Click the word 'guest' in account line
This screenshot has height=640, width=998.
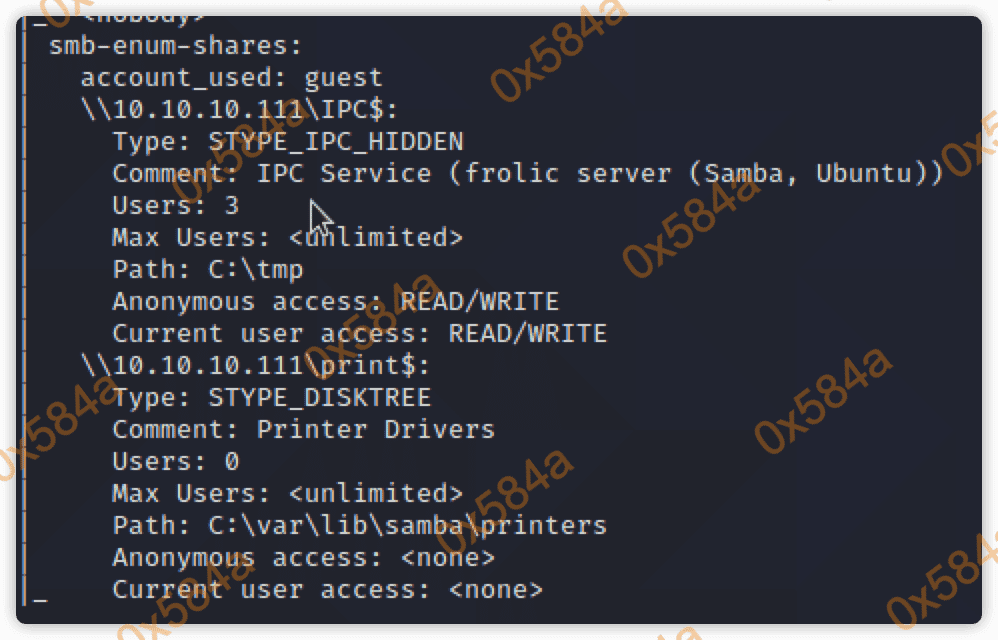tap(343, 77)
